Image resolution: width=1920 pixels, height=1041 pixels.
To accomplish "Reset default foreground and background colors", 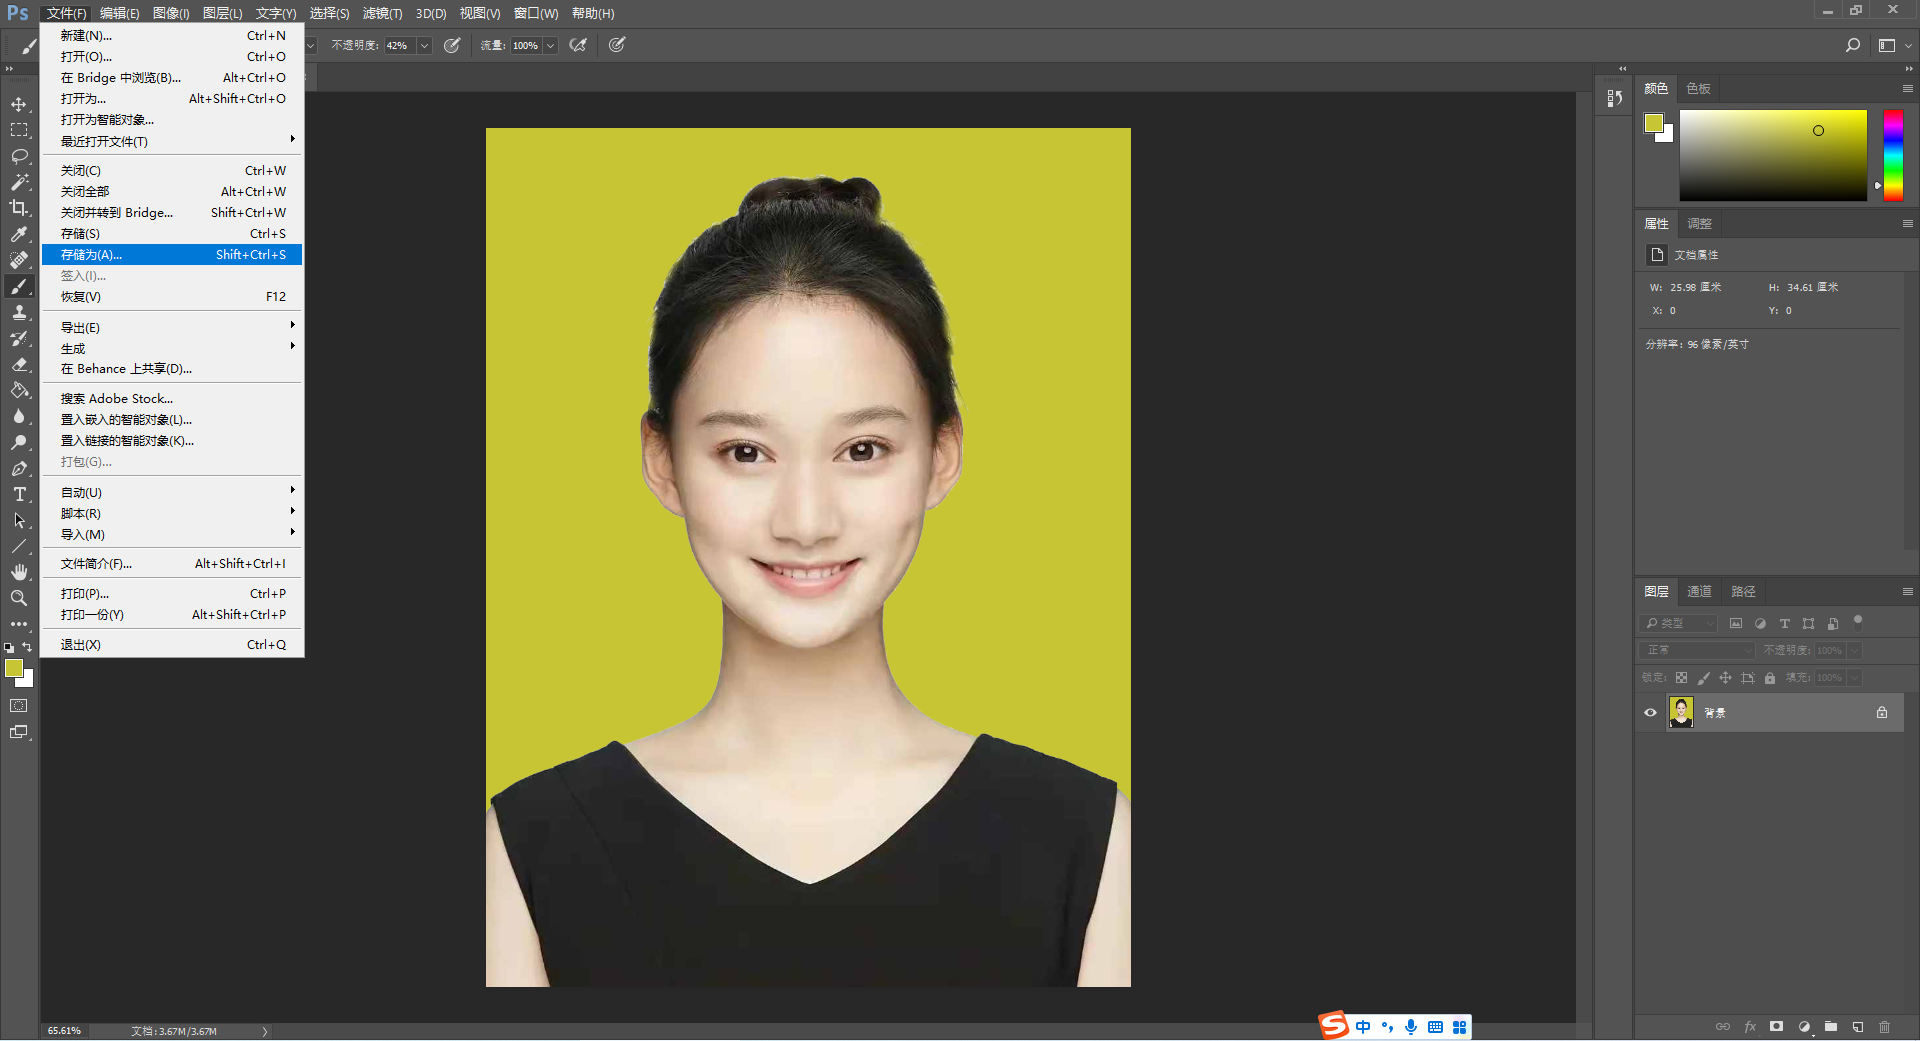I will tap(9, 648).
